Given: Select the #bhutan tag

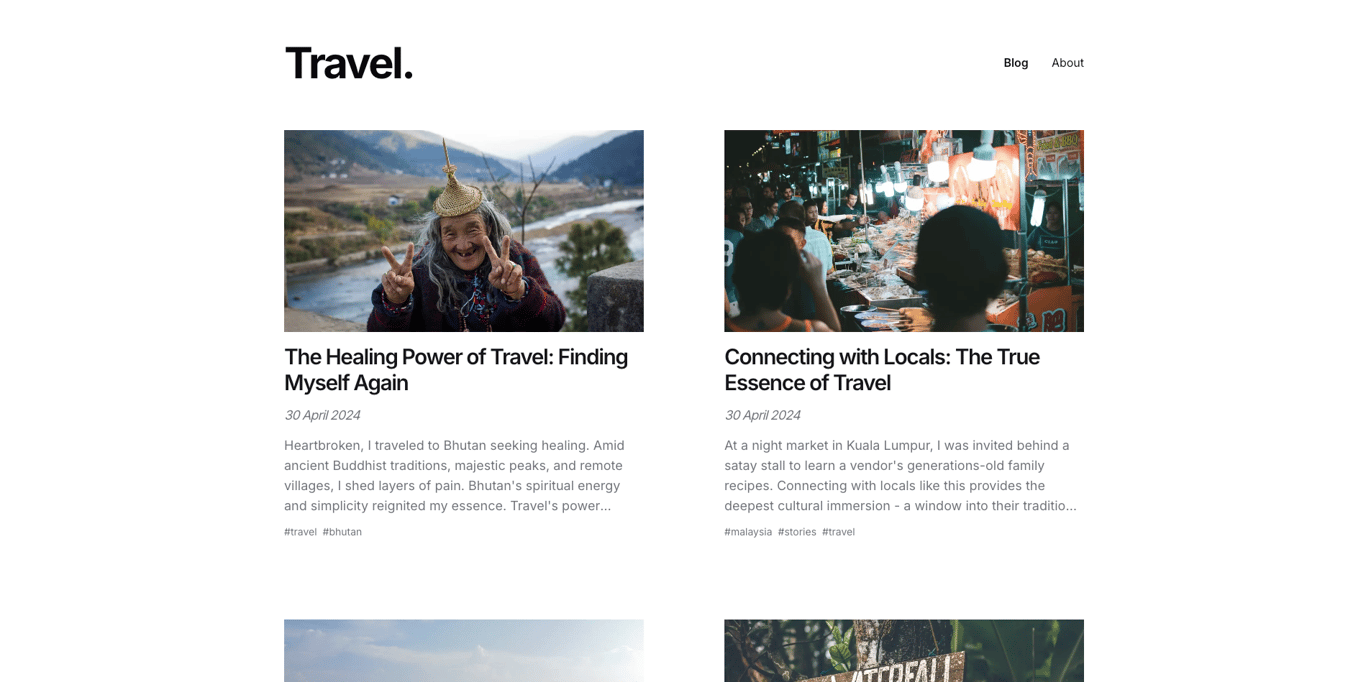Looking at the screenshot, I should (x=342, y=532).
